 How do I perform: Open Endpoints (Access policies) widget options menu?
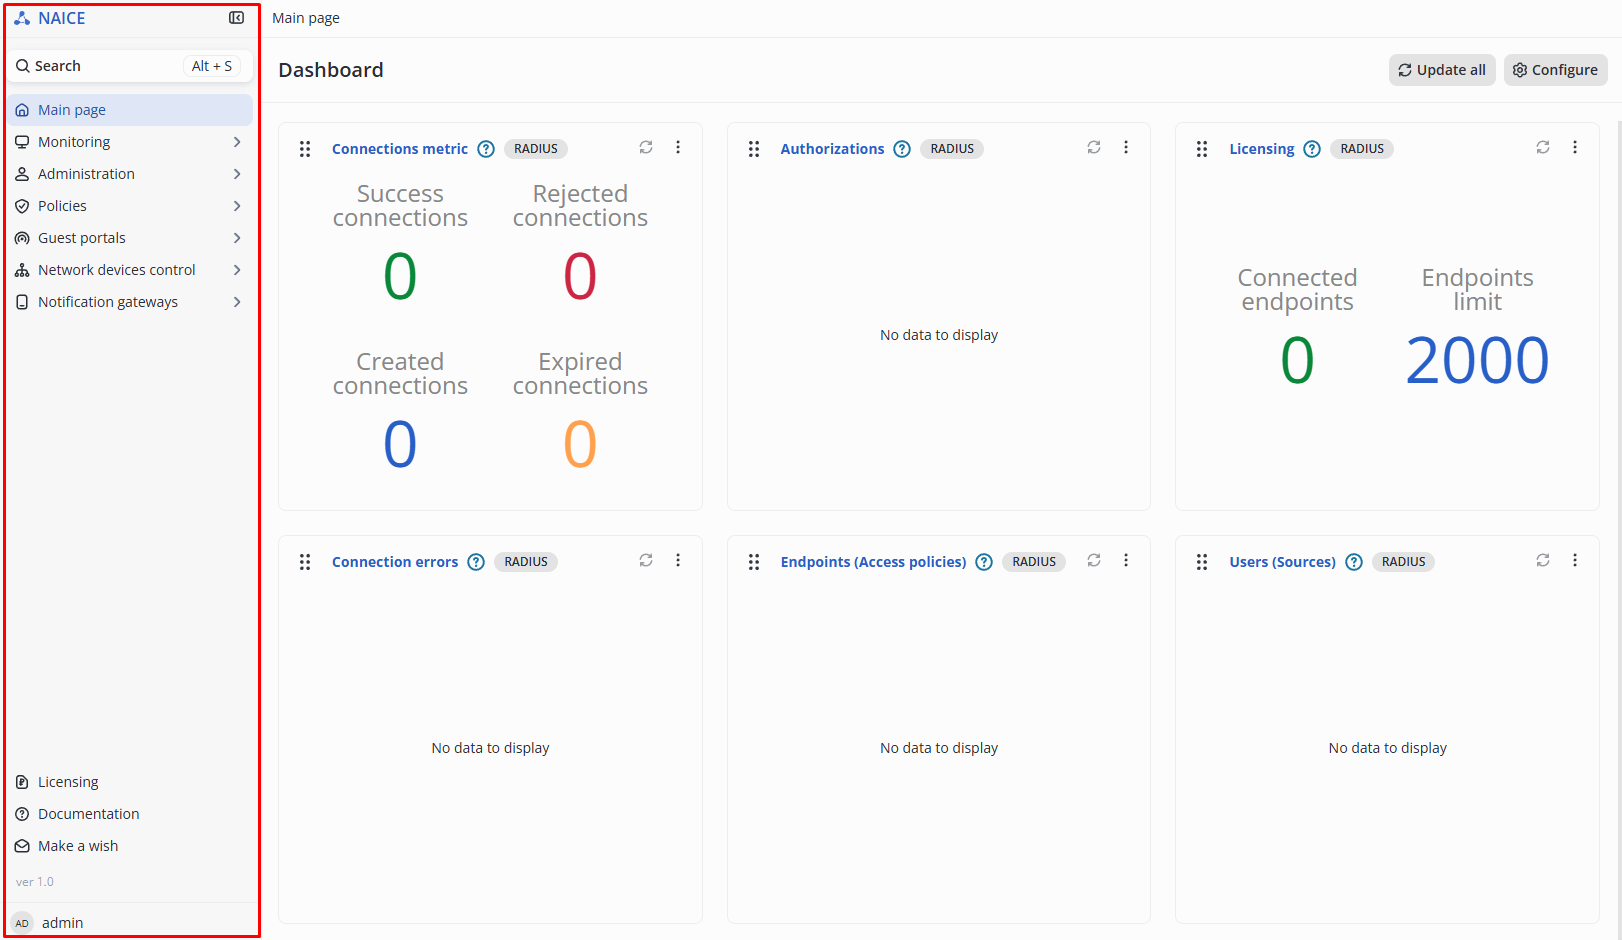click(1126, 561)
